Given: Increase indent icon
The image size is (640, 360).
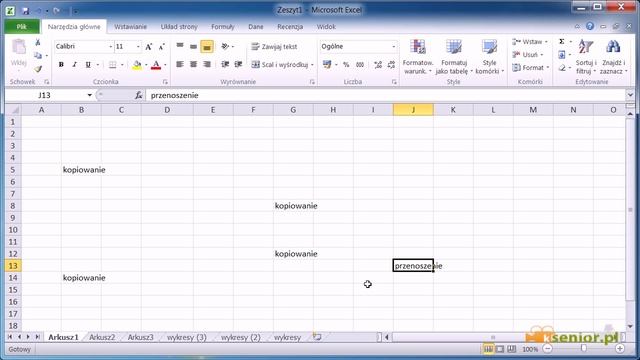Looking at the screenshot, I should 238,64.
